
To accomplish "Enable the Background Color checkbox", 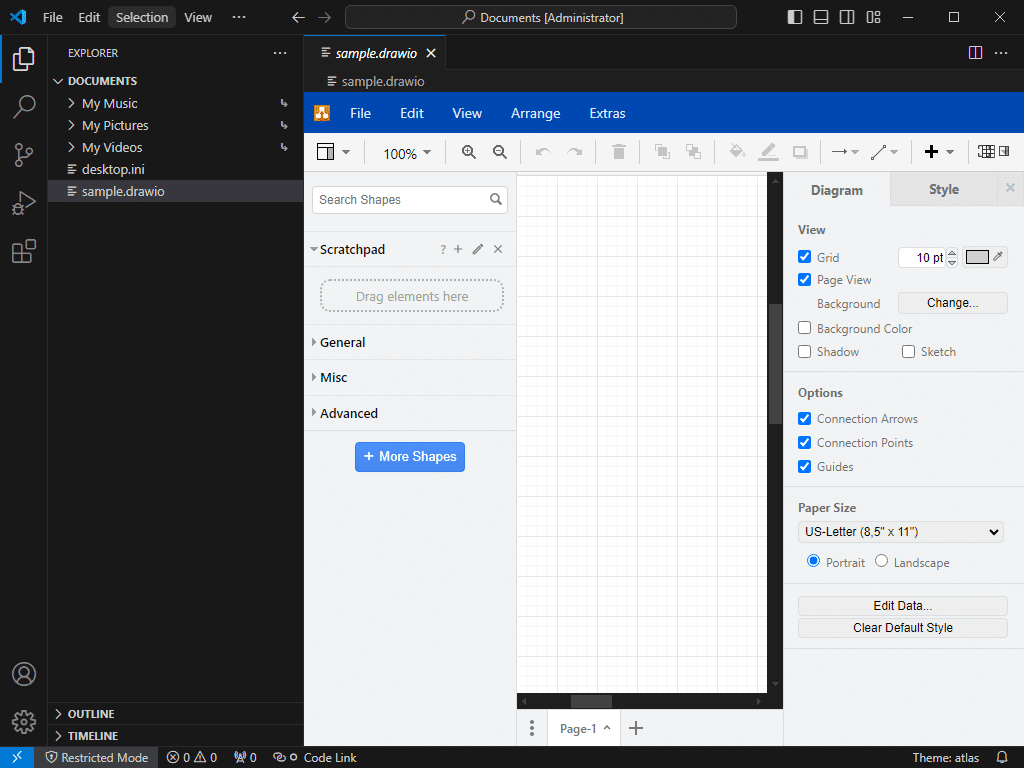I will coord(805,328).
